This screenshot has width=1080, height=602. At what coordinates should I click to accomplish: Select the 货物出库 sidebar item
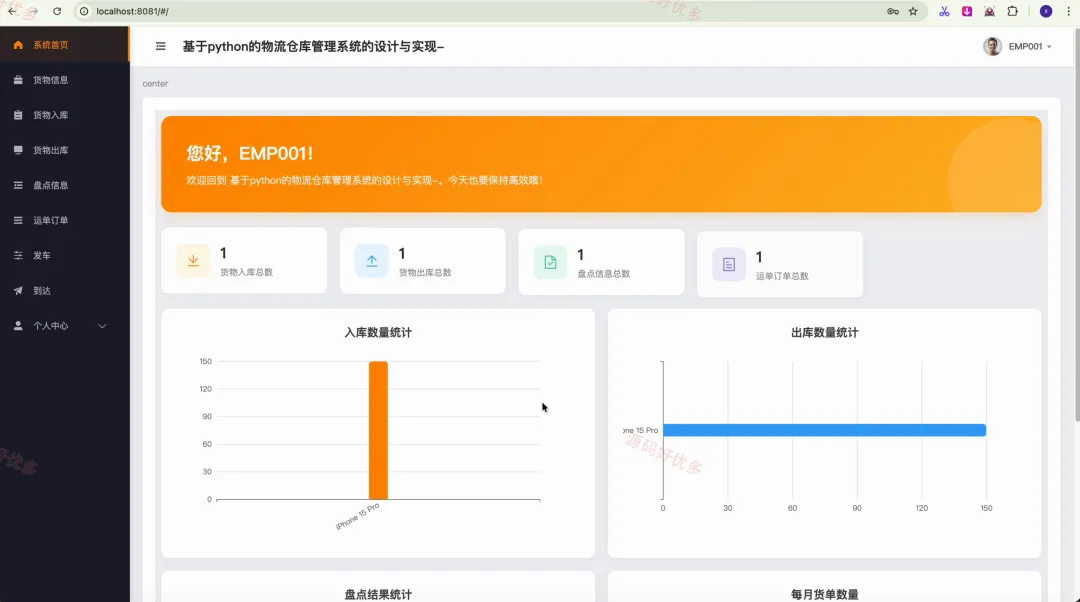point(64,150)
